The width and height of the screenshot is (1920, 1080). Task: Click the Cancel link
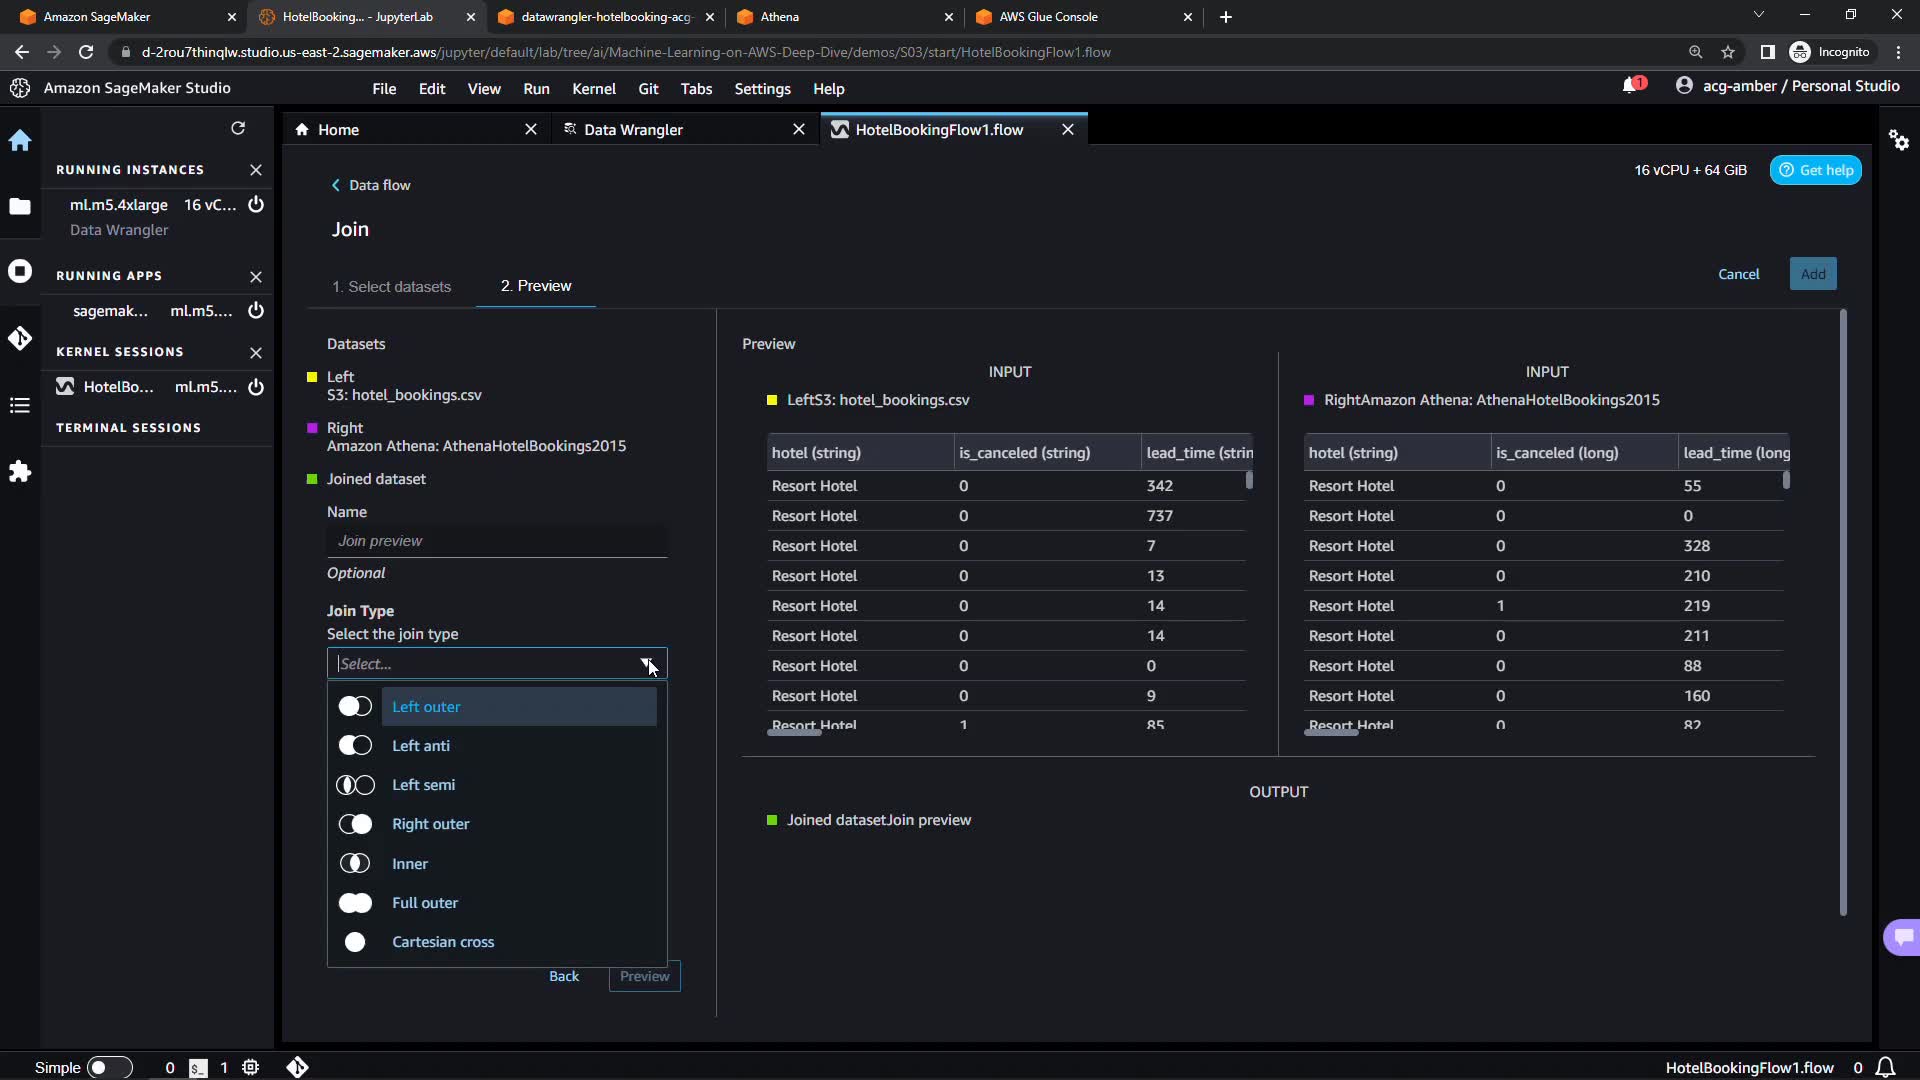[x=1738, y=274]
